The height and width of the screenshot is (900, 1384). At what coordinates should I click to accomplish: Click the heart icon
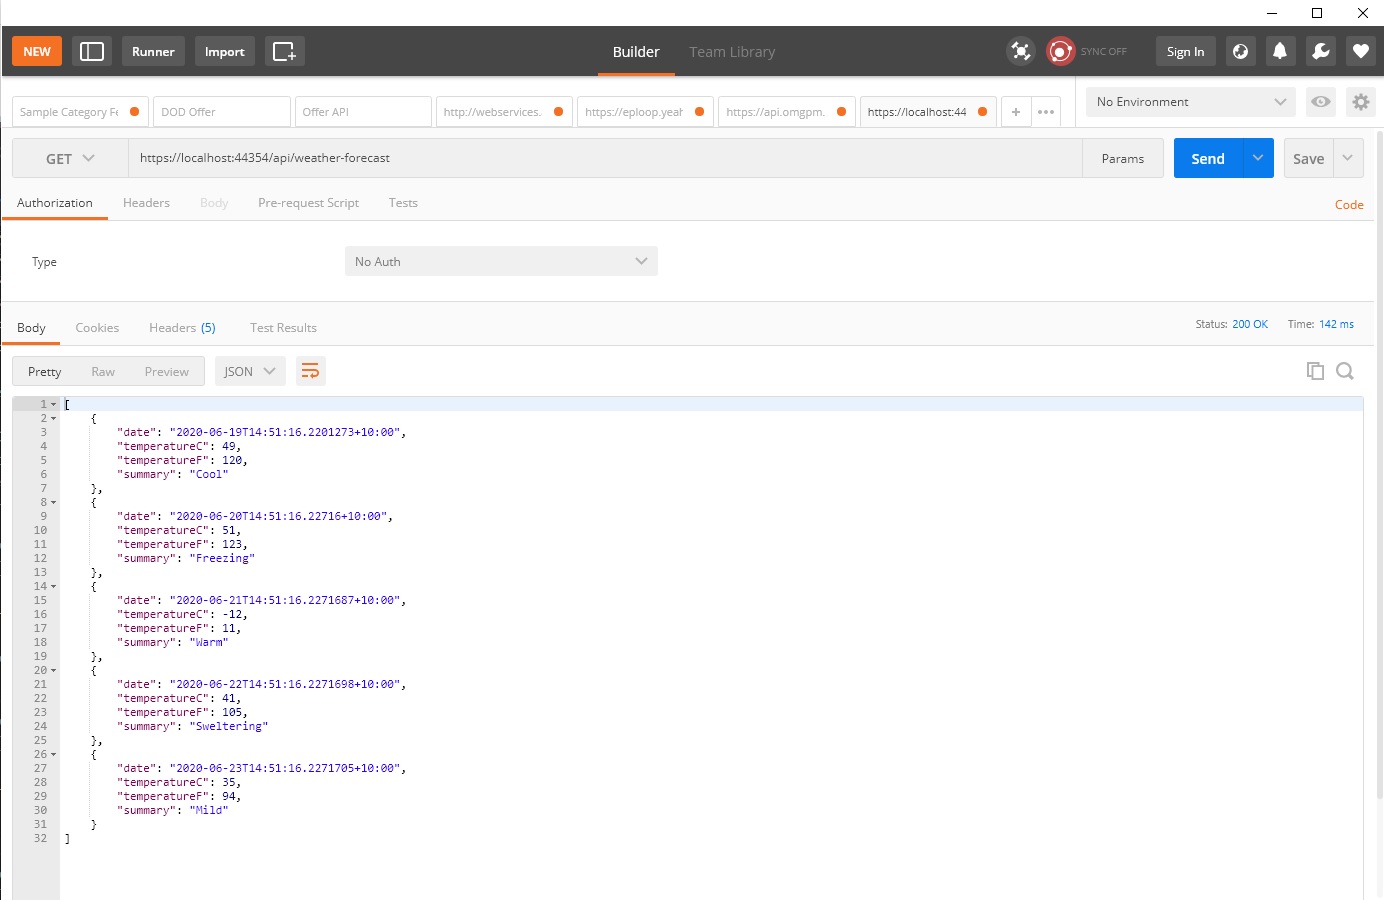(1361, 51)
